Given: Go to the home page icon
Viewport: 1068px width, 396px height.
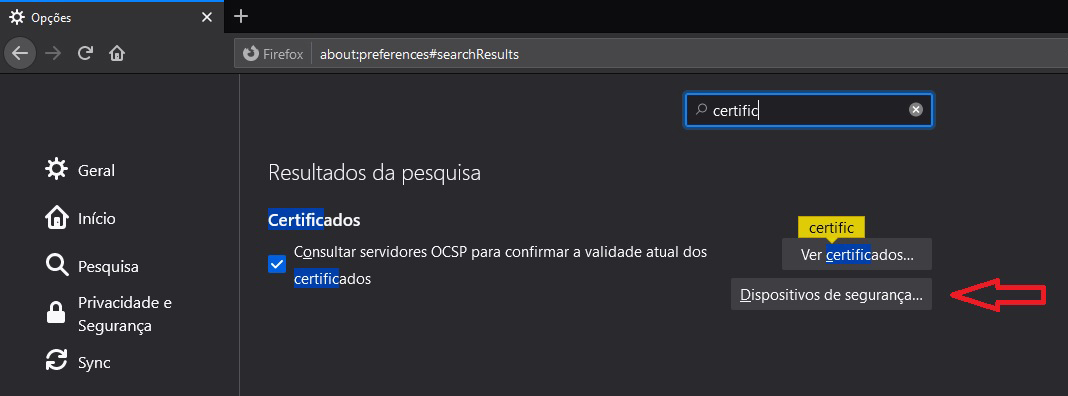Looking at the screenshot, I should point(117,53).
